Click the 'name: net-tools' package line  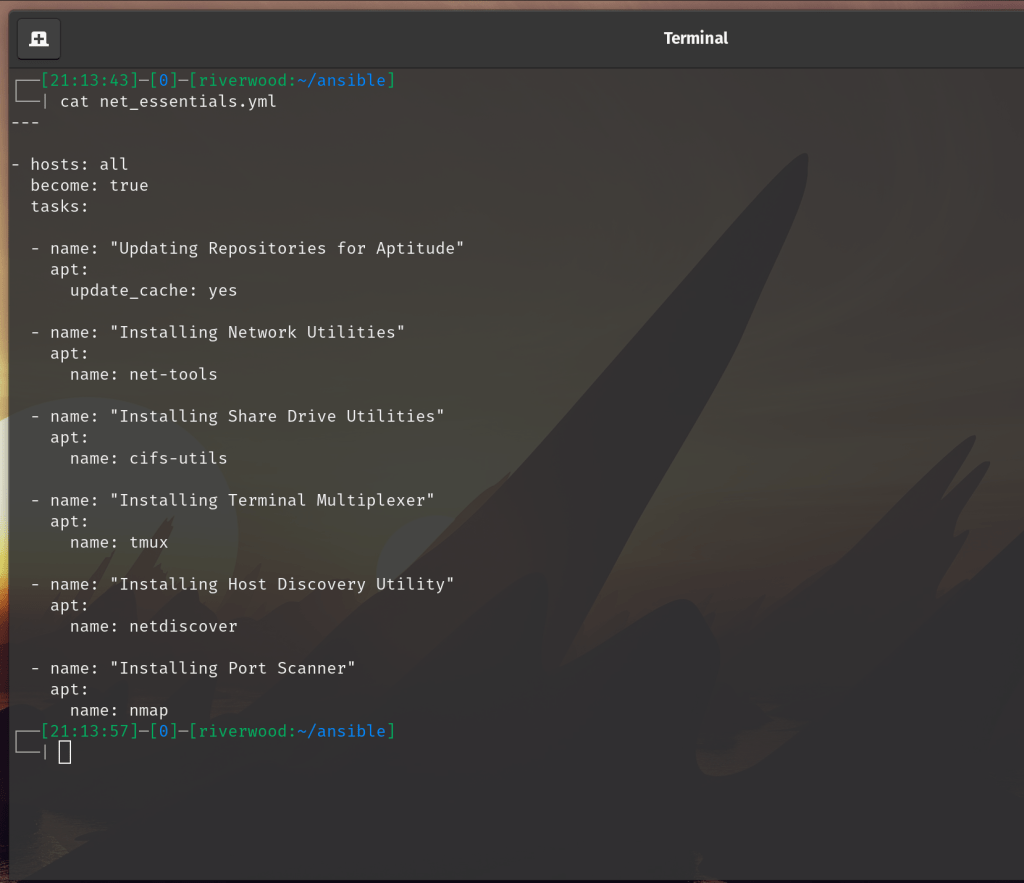coord(143,374)
